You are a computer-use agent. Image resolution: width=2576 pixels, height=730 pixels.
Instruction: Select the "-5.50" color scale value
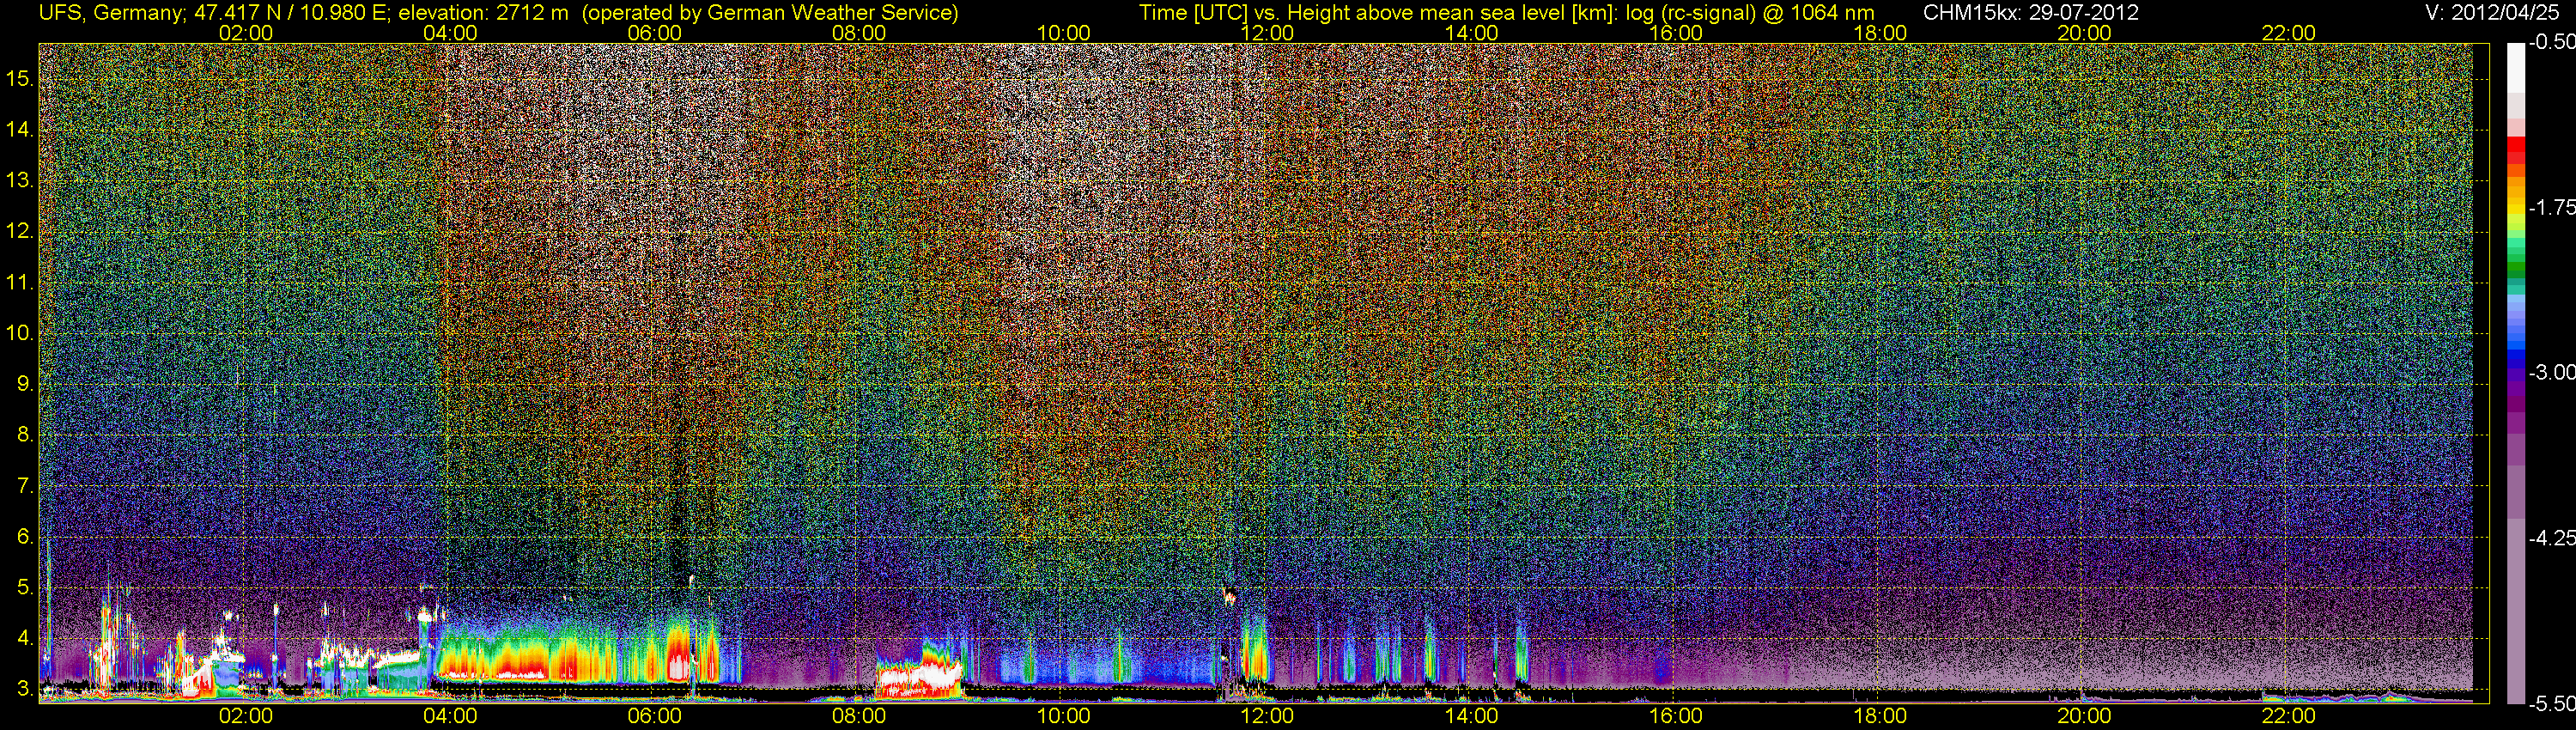2551,703
